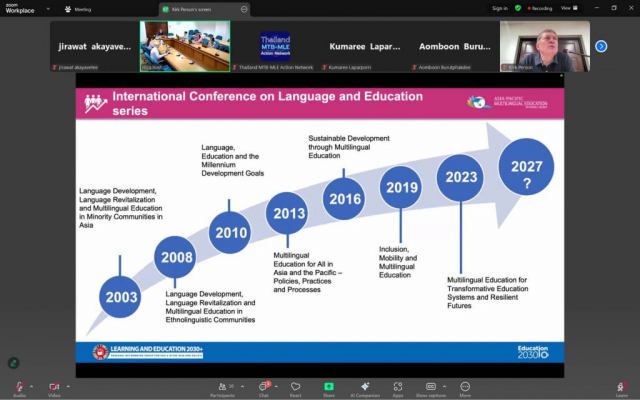The height and width of the screenshot is (400, 640).
Task: Show next participants with the right arrow
Action: (601, 46)
